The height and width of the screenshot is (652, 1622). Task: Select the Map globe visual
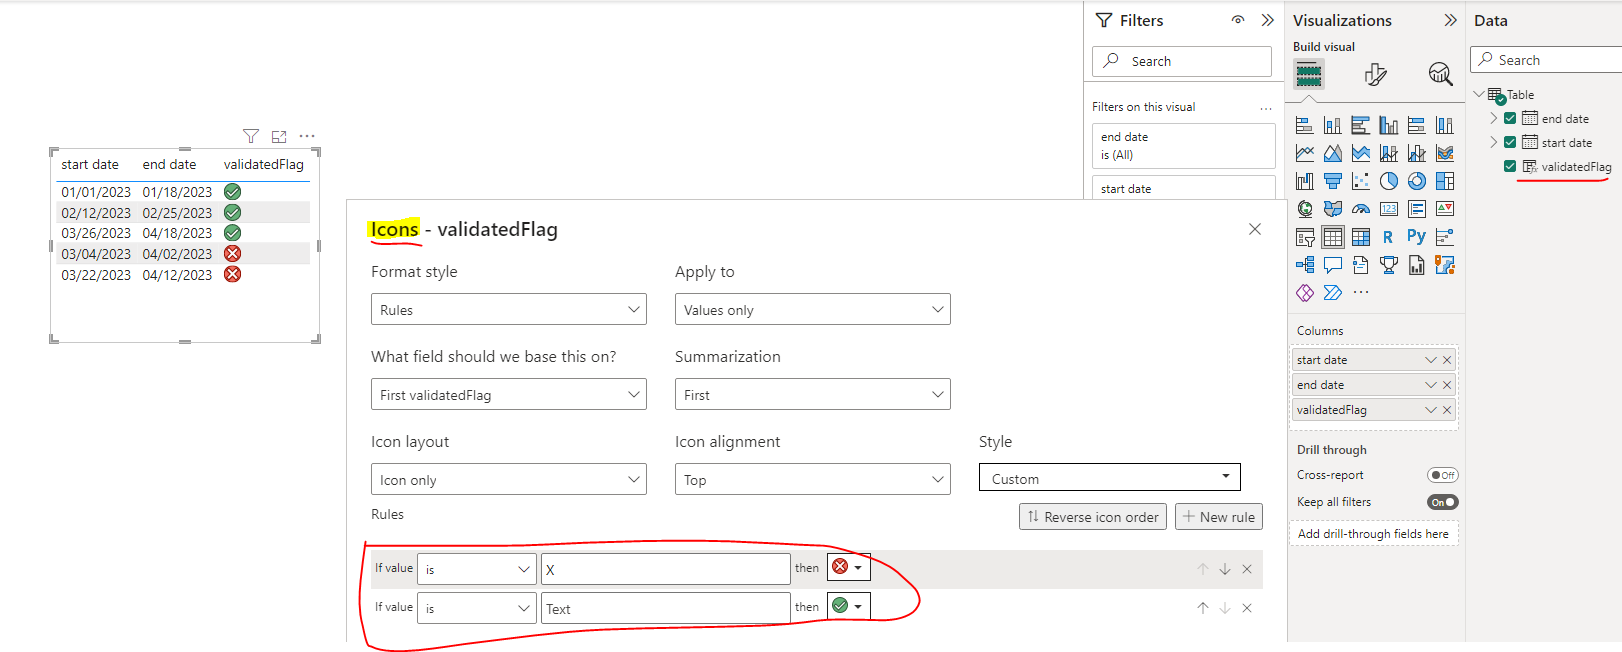click(x=1304, y=209)
